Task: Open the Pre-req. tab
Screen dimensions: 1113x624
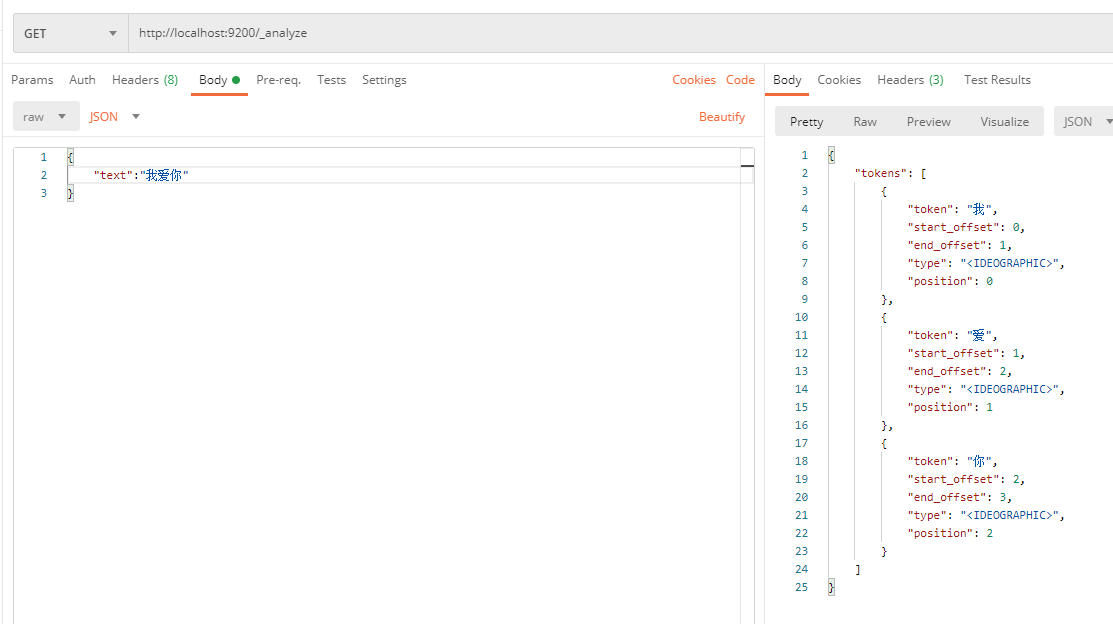Action: [x=278, y=80]
